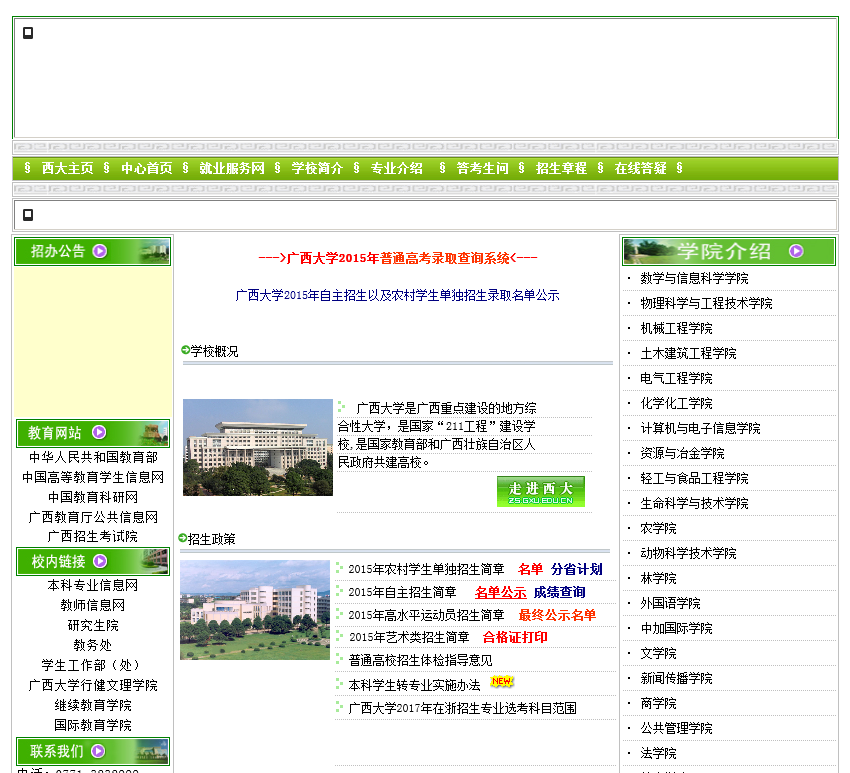Screen dimensions: 850x773
Task: Click the green arrow icon beside 招生政策
Action: point(183,538)
